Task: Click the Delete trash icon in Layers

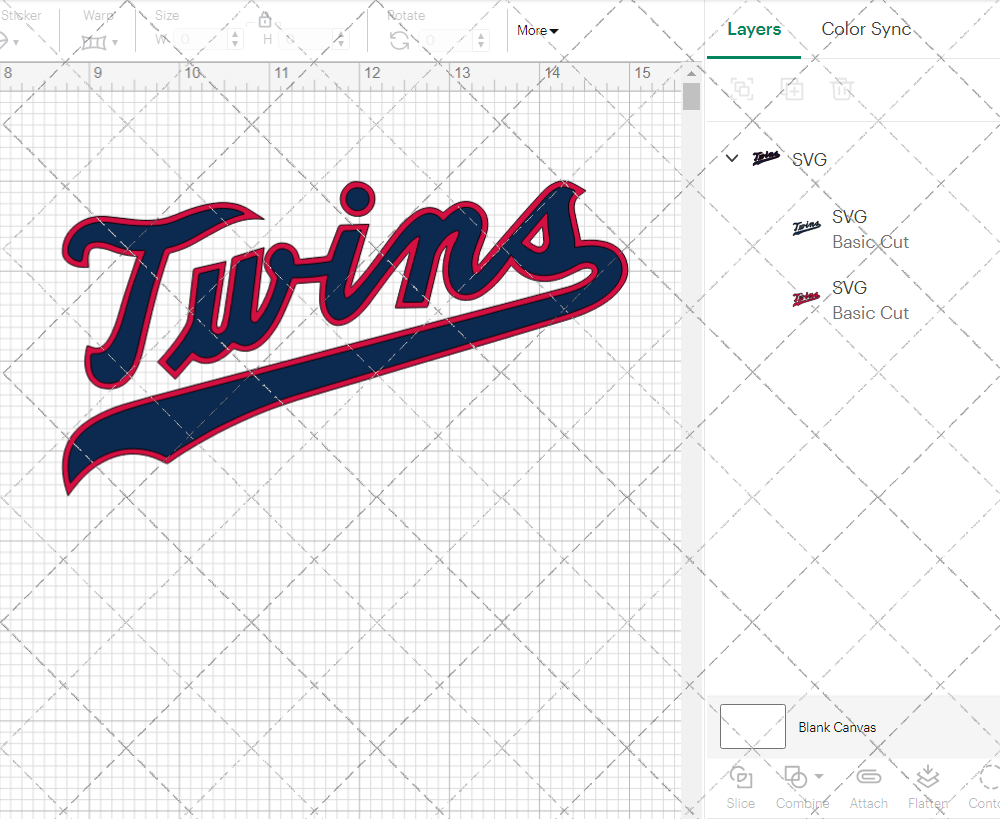Action: pos(842,89)
